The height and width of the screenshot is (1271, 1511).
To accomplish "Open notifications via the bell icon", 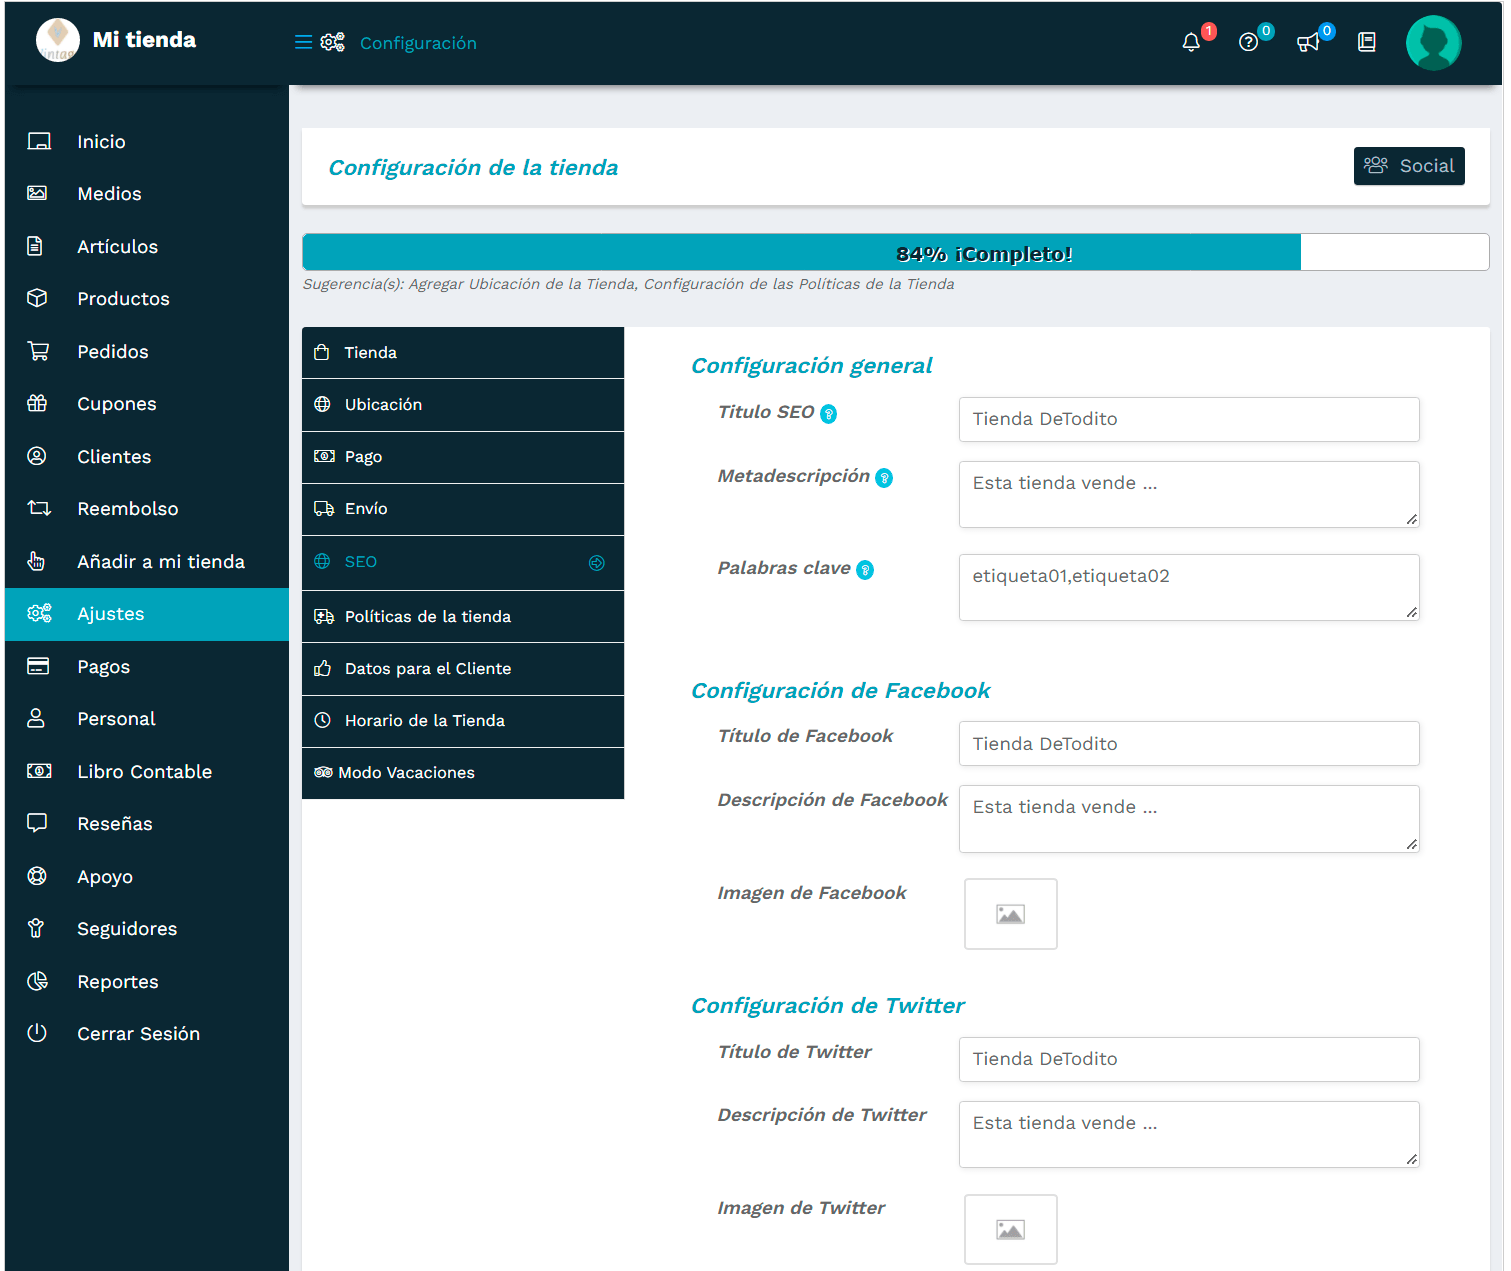I will coord(1190,42).
